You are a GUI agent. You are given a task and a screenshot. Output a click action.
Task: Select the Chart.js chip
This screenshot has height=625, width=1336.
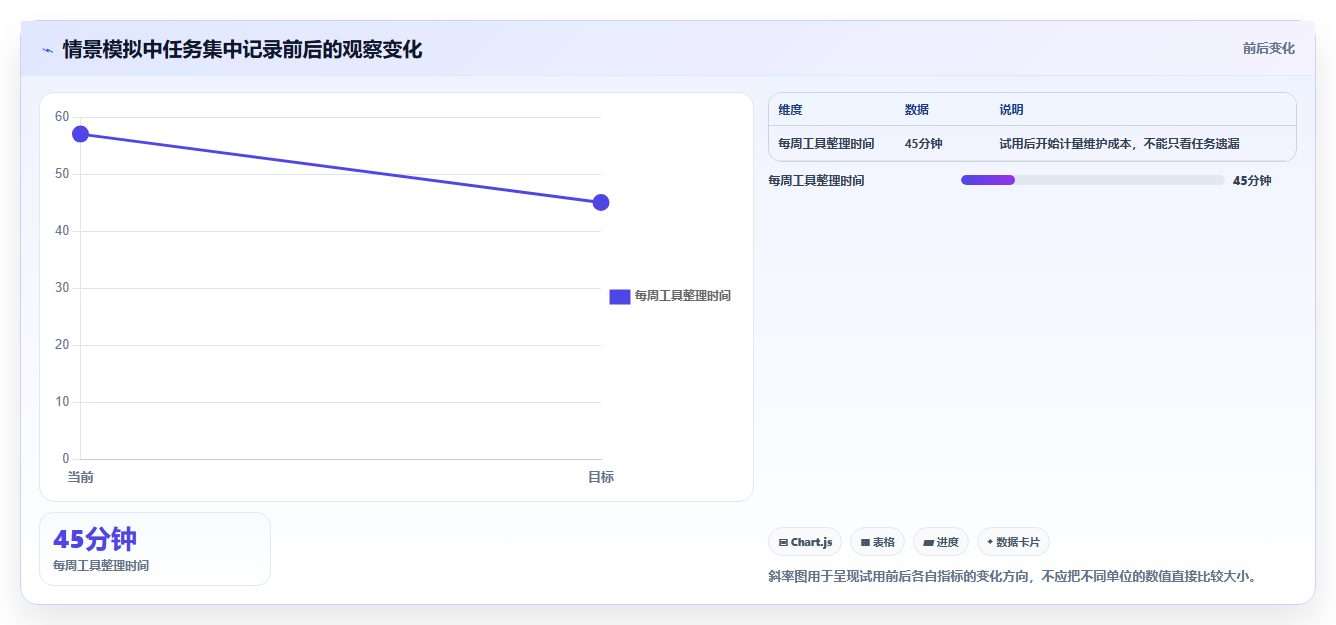click(805, 542)
